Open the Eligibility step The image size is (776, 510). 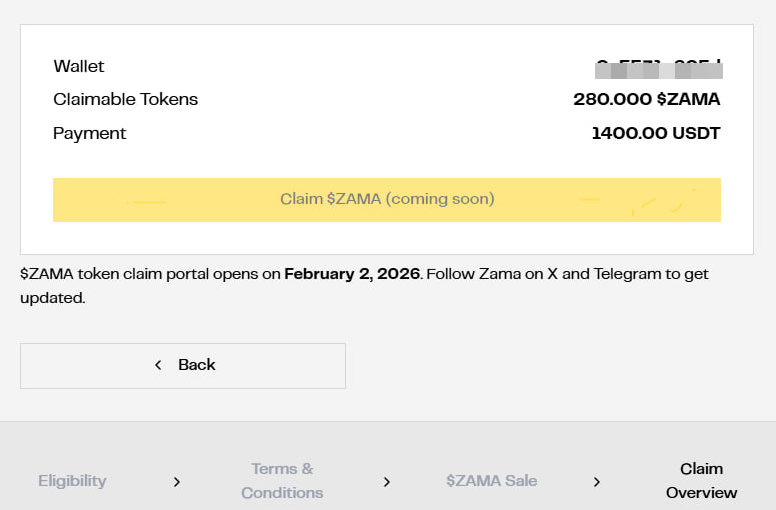(x=72, y=481)
